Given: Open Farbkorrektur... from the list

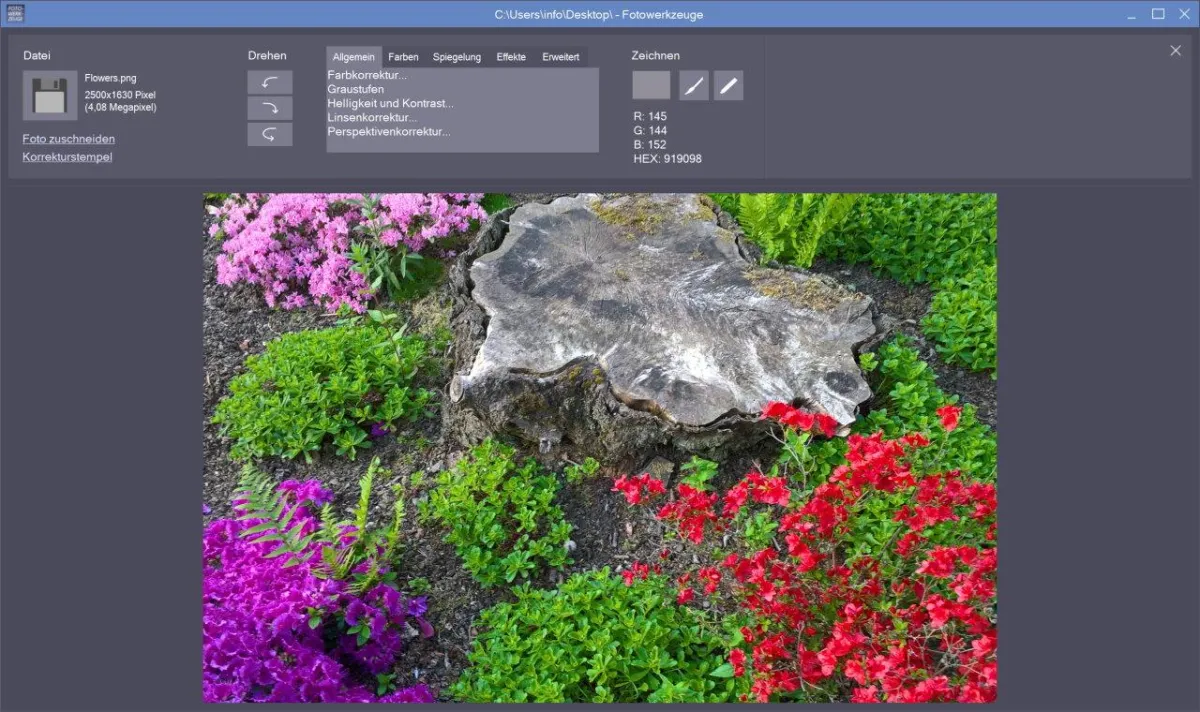Looking at the screenshot, I should 367,75.
